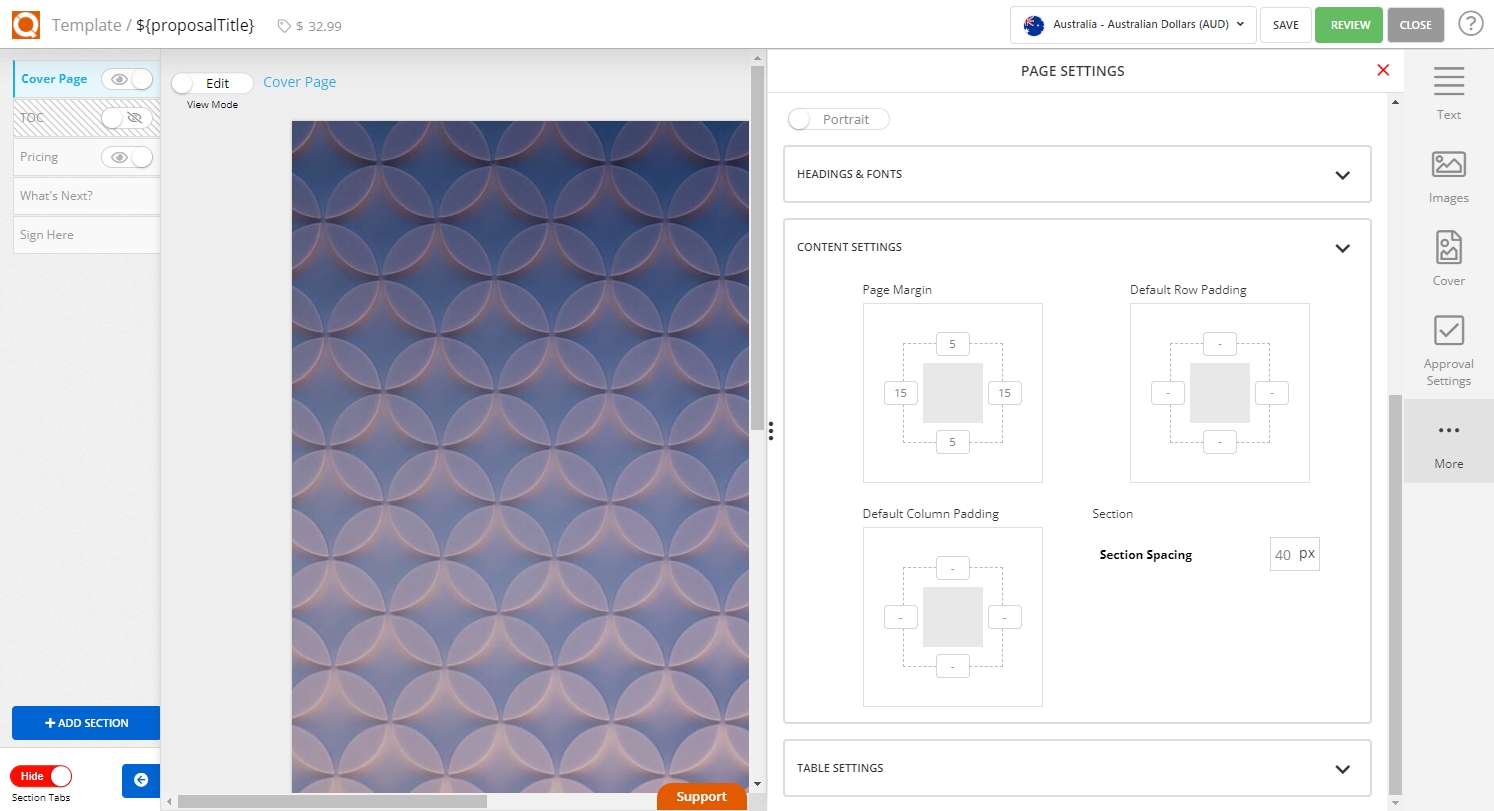Click the blue back arrow button
This screenshot has height=811, width=1494.
coord(141,780)
